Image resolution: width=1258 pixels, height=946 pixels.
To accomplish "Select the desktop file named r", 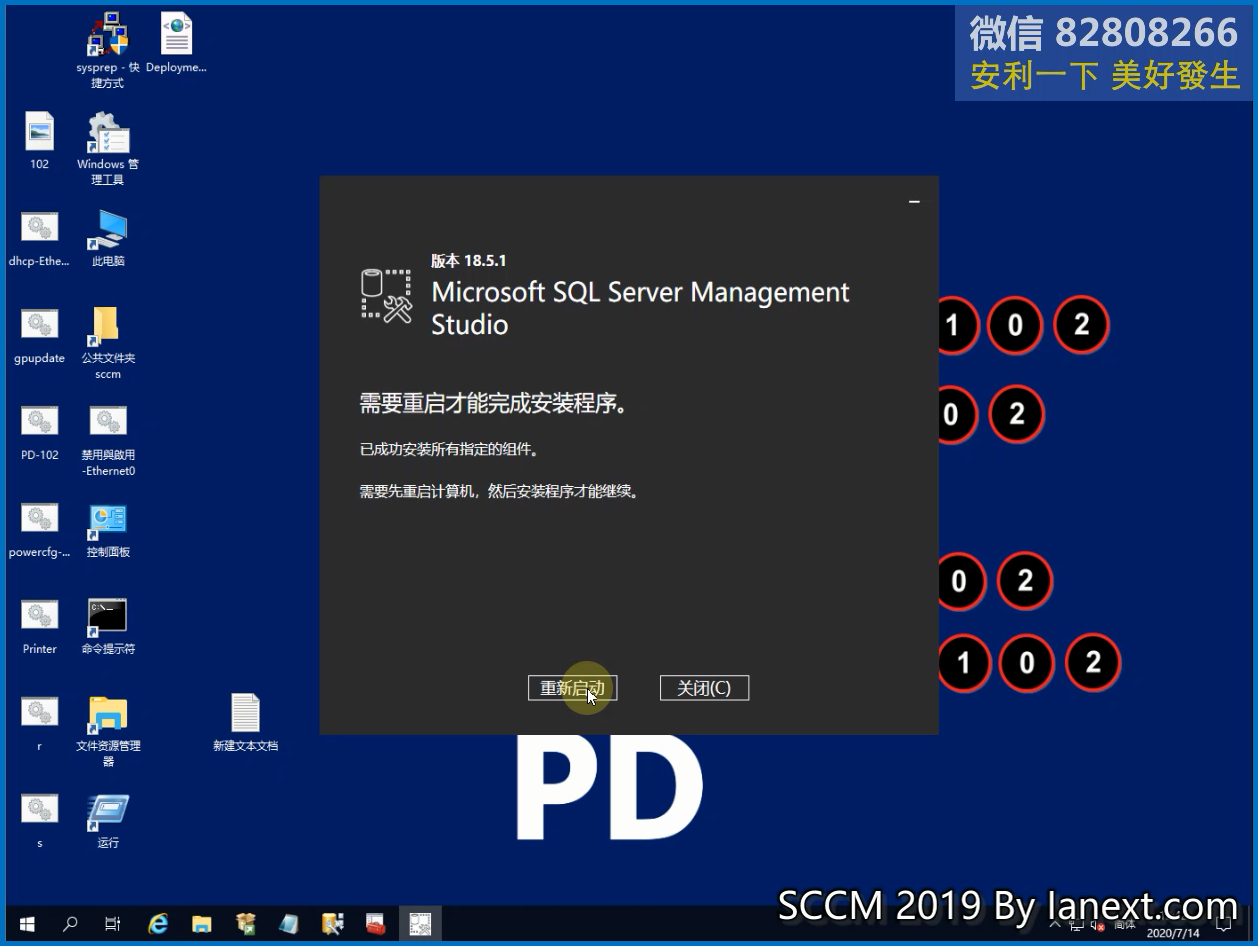I will point(40,723).
